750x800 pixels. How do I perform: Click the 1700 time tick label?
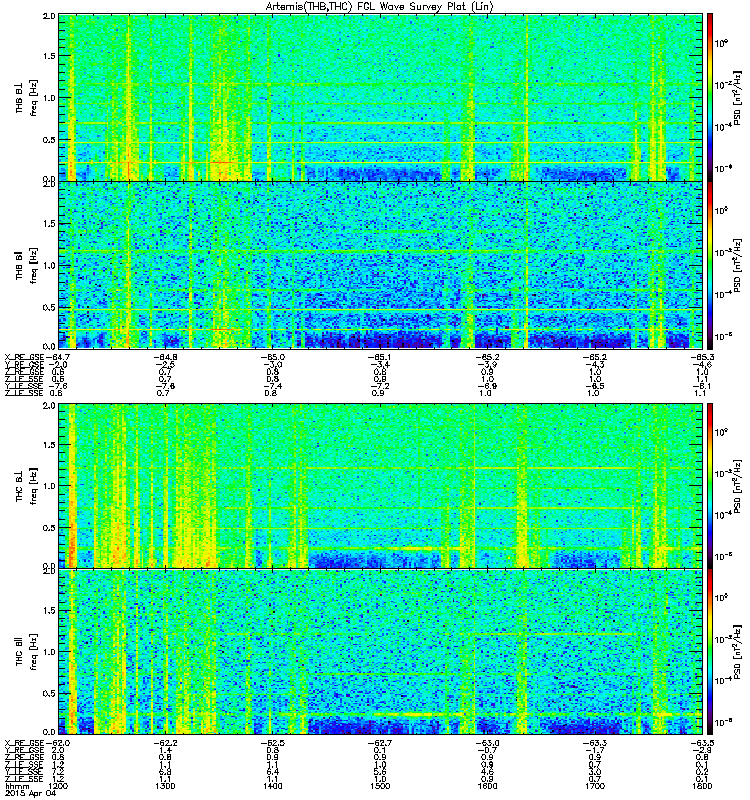point(594,786)
